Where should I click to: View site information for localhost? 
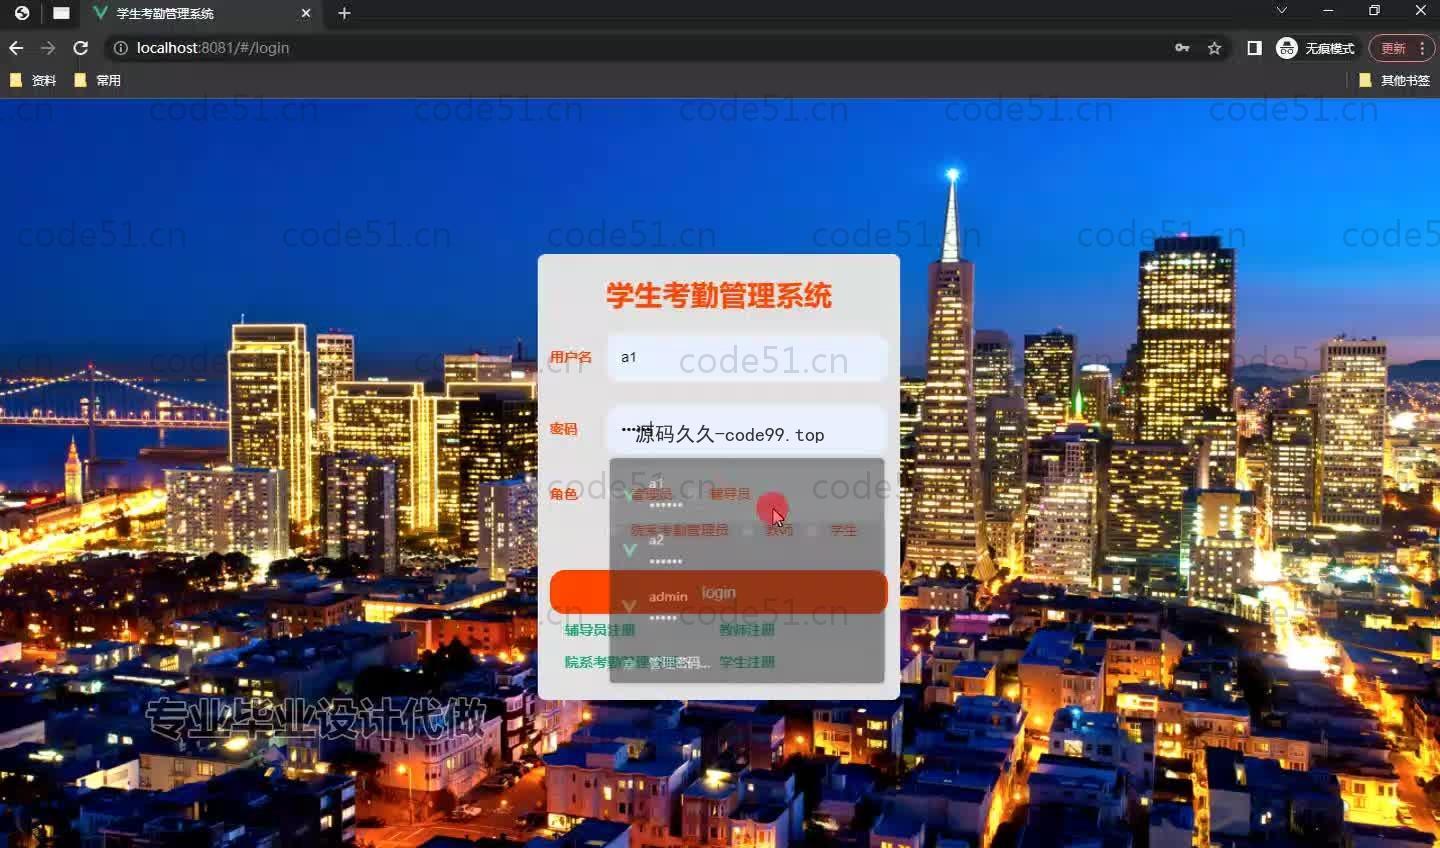click(x=120, y=48)
